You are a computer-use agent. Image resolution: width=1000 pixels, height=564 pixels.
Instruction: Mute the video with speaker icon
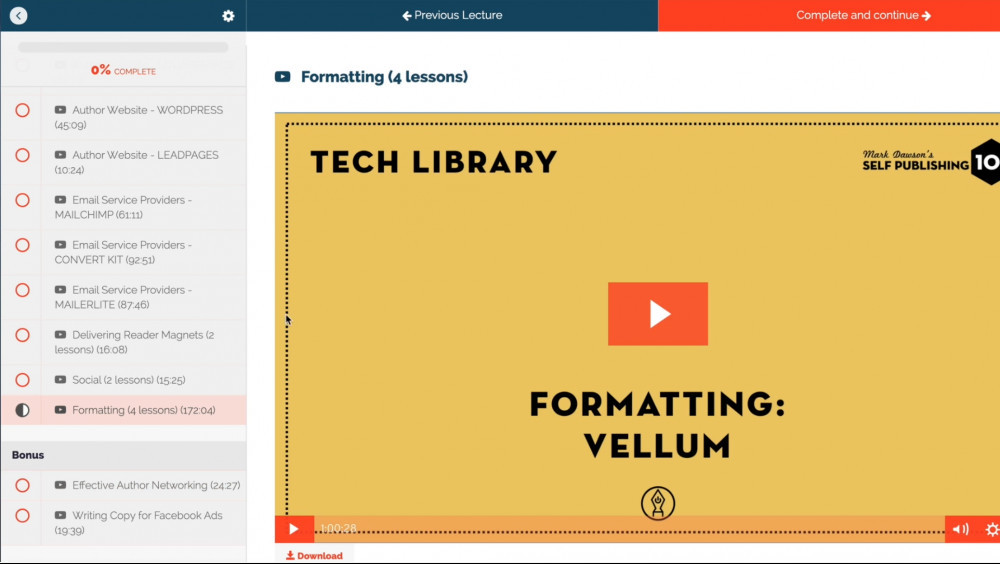click(960, 529)
